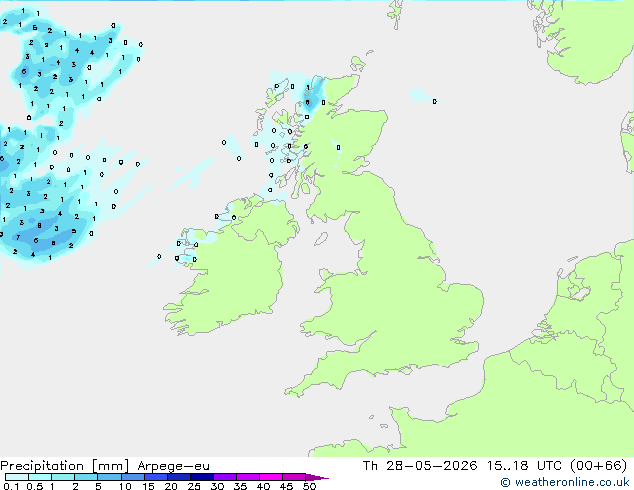Select the 35–40 mm legend color box

pos(248,477)
